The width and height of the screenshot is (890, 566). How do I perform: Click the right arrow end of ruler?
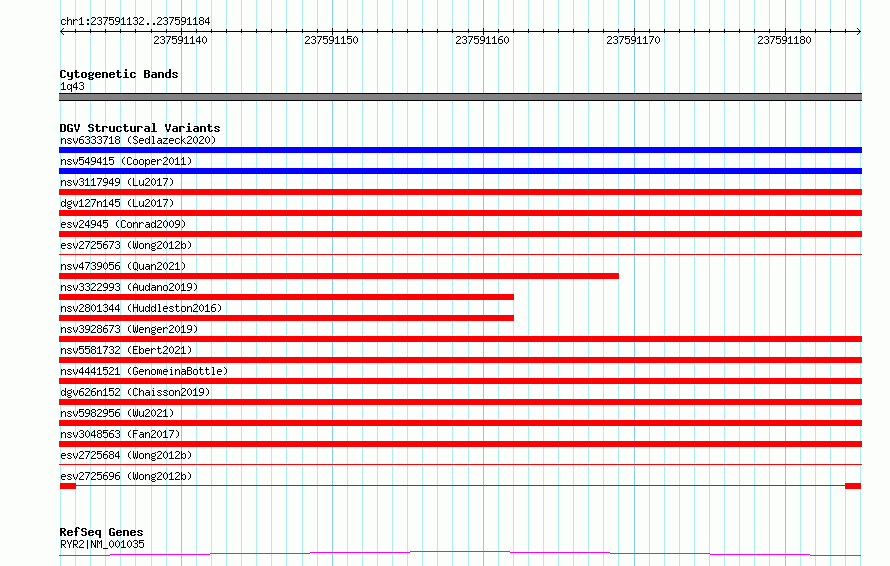pos(859,31)
